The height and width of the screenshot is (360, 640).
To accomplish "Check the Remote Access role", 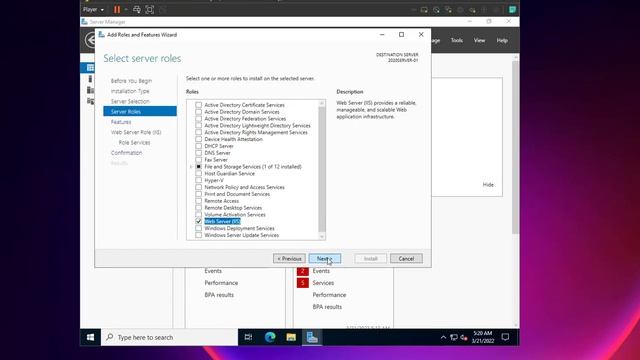I will coord(198,201).
